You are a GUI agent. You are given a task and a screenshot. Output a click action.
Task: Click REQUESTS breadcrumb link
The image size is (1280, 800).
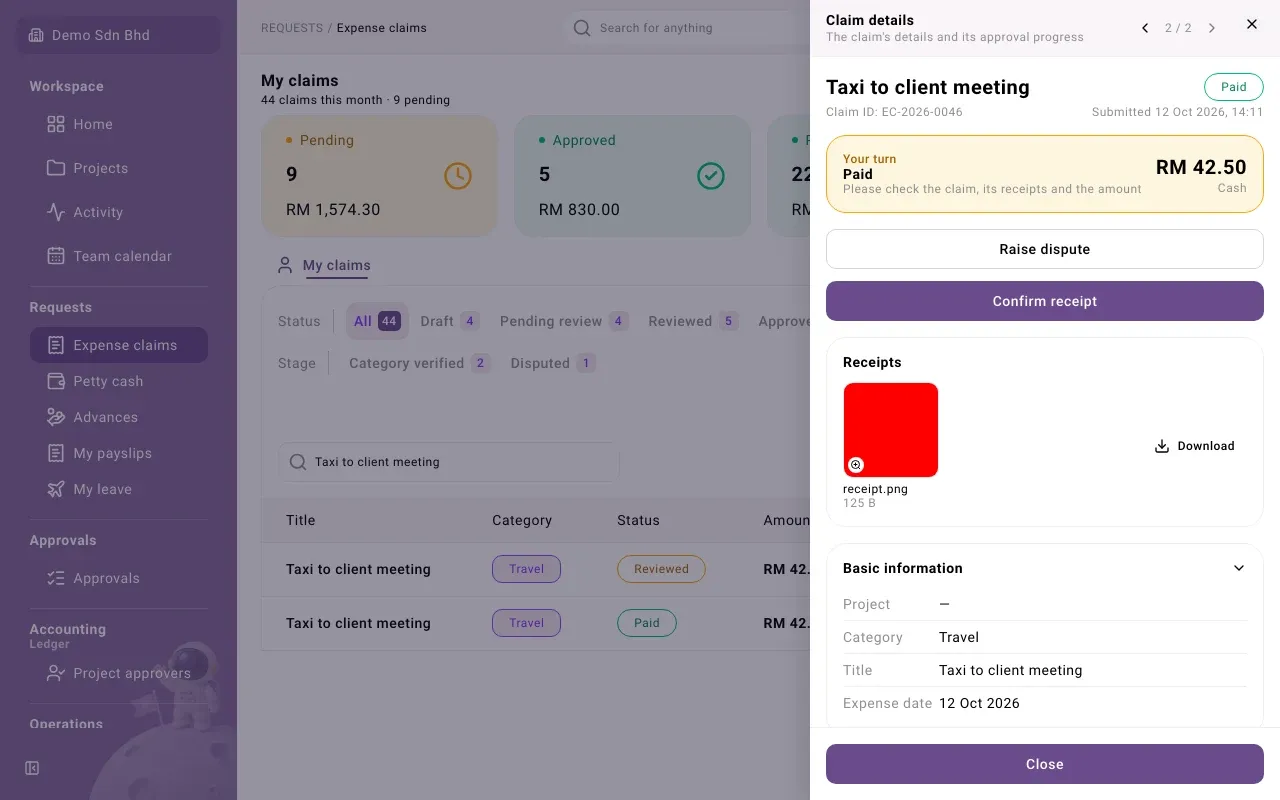[291, 28]
